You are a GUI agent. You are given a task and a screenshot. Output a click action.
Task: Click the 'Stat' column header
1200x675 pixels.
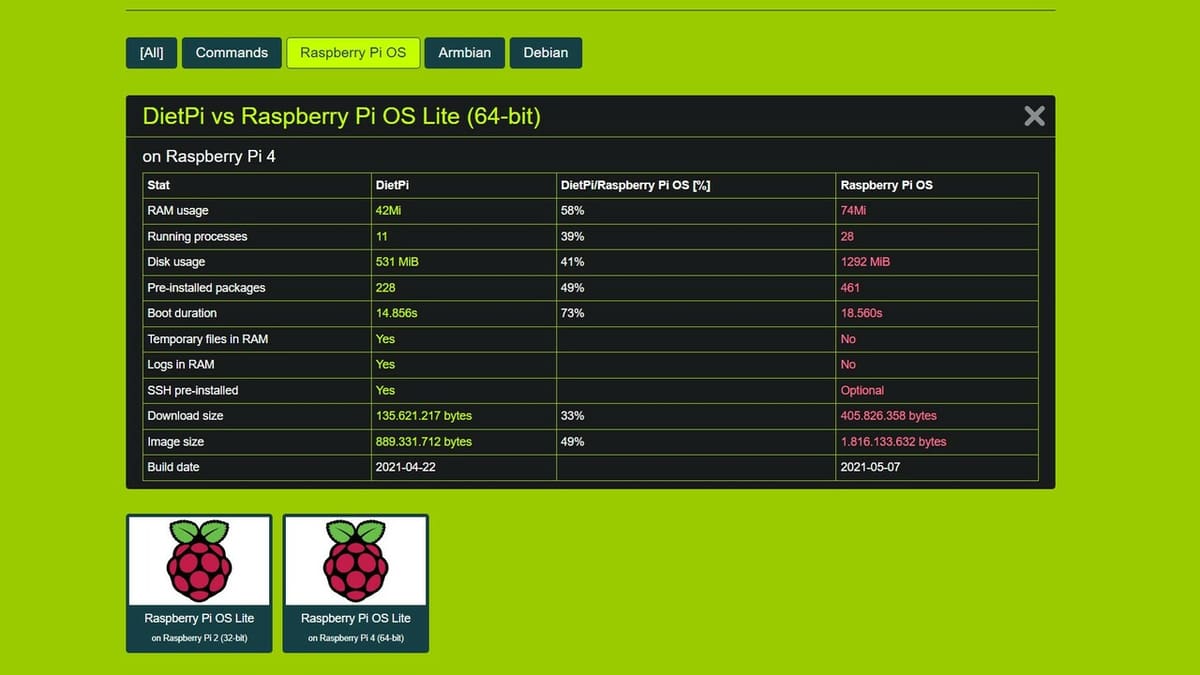158,185
